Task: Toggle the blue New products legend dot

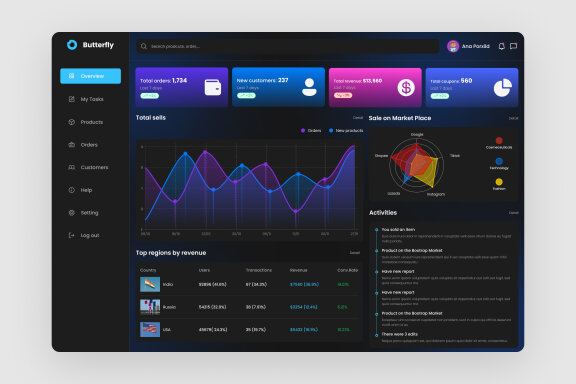Action: [331, 130]
